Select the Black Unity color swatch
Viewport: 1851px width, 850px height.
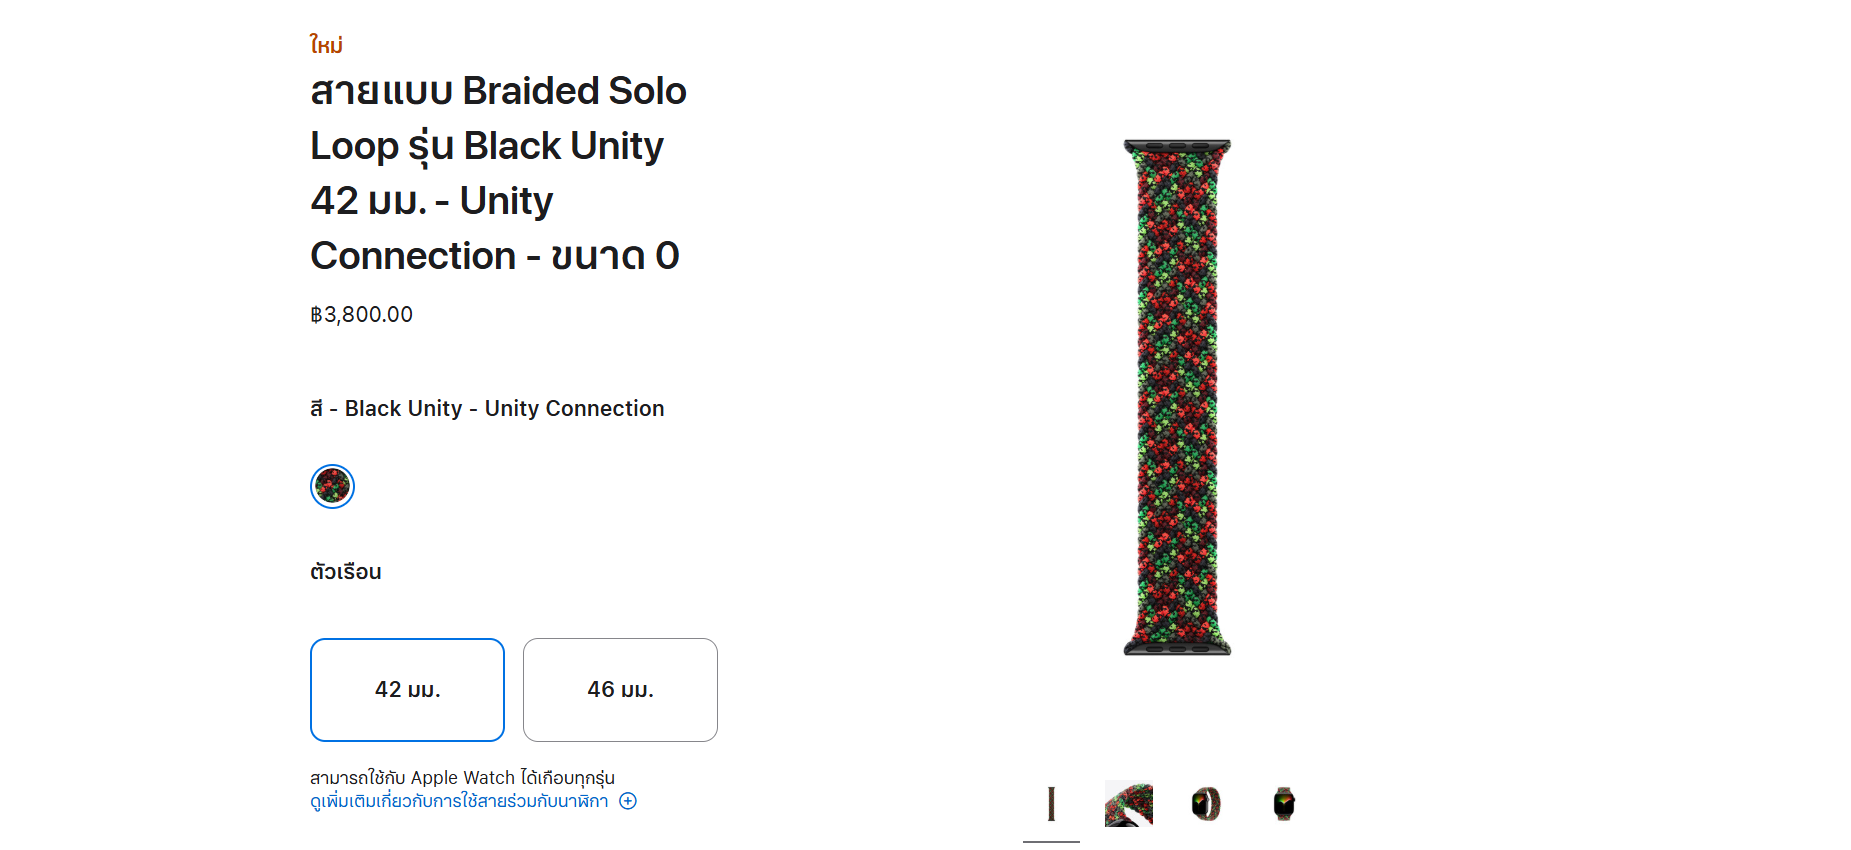click(333, 487)
